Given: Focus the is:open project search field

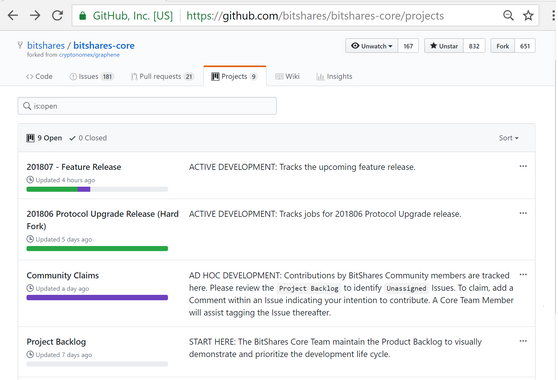Looking at the screenshot, I should point(147,106).
